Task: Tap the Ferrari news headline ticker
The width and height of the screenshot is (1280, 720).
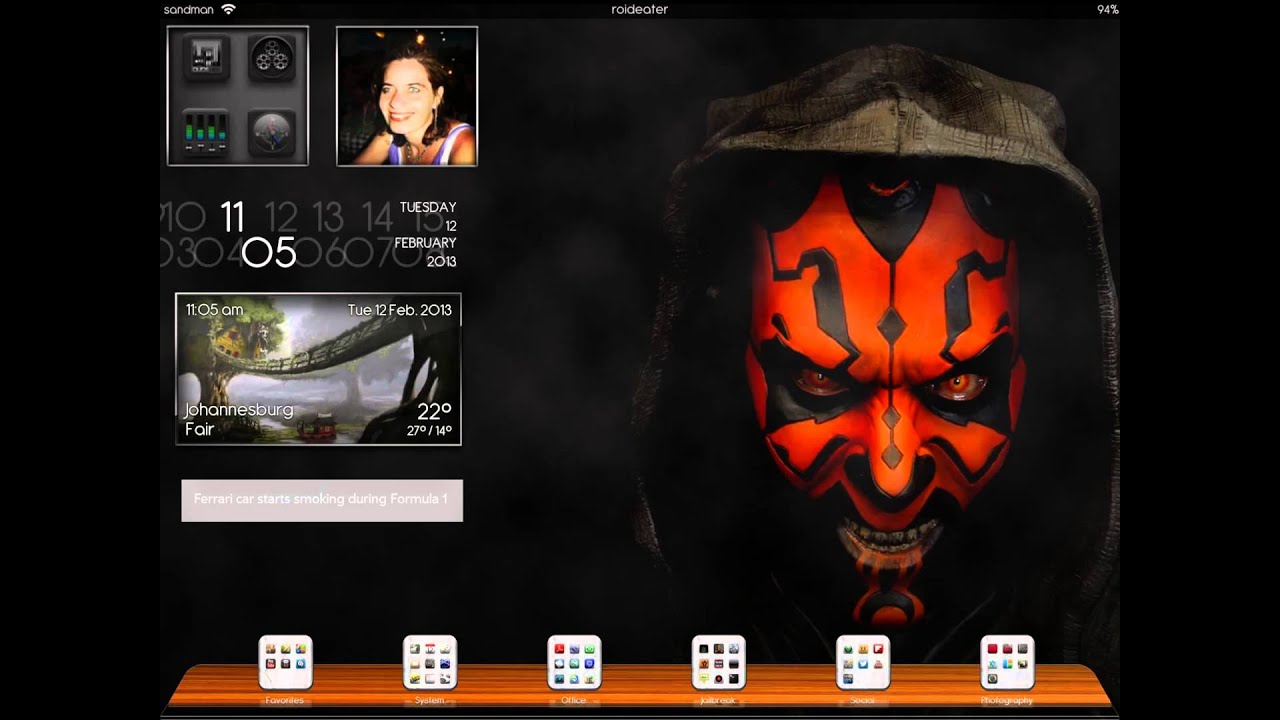Action: coord(322,500)
